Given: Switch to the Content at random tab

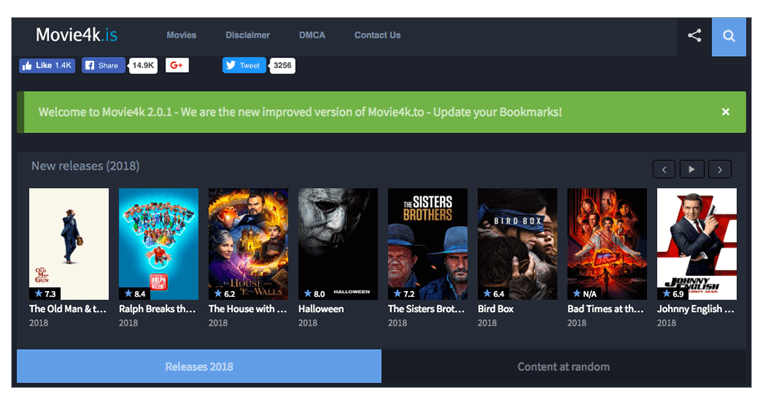Looking at the screenshot, I should pyautogui.click(x=564, y=366).
